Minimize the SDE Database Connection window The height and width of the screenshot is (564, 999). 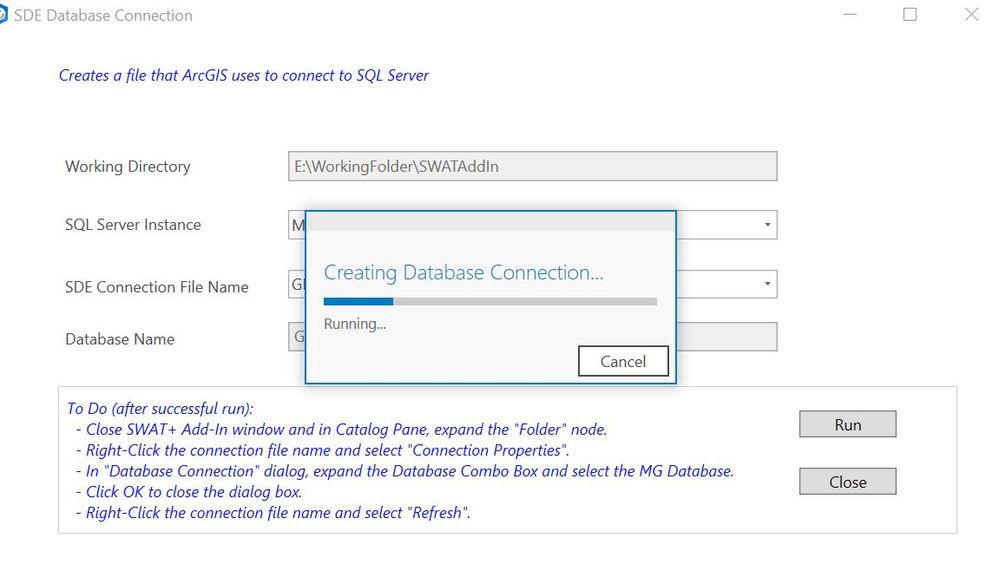850,15
